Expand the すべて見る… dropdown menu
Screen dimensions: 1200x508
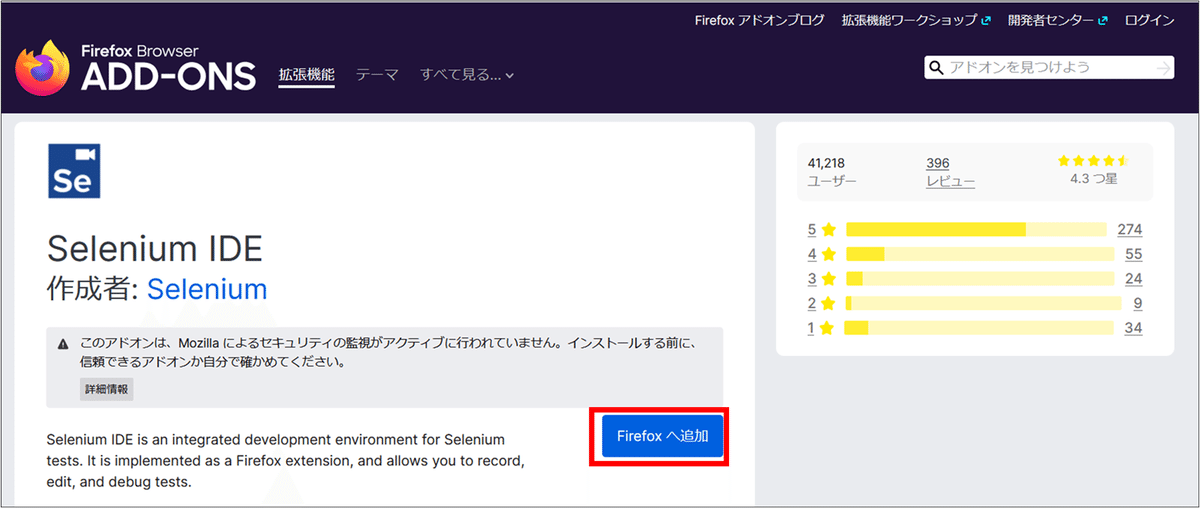(467, 75)
